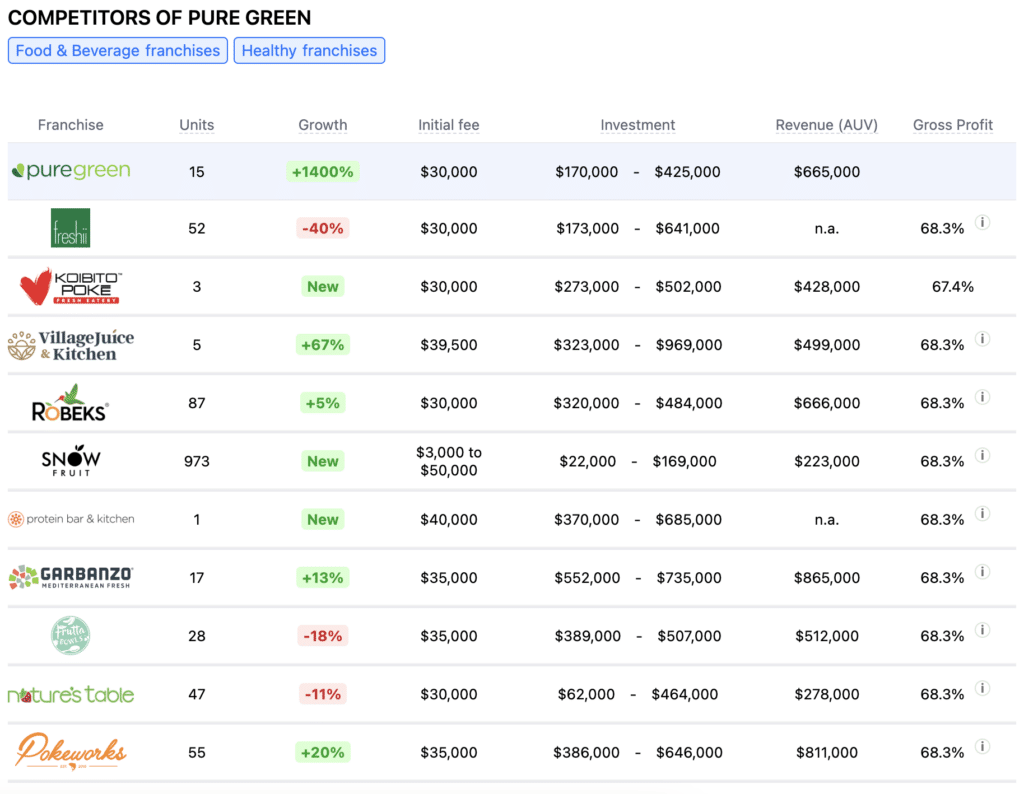Click info icon in Frutta Bowls row

pyautogui.click(x=982, y=629)
